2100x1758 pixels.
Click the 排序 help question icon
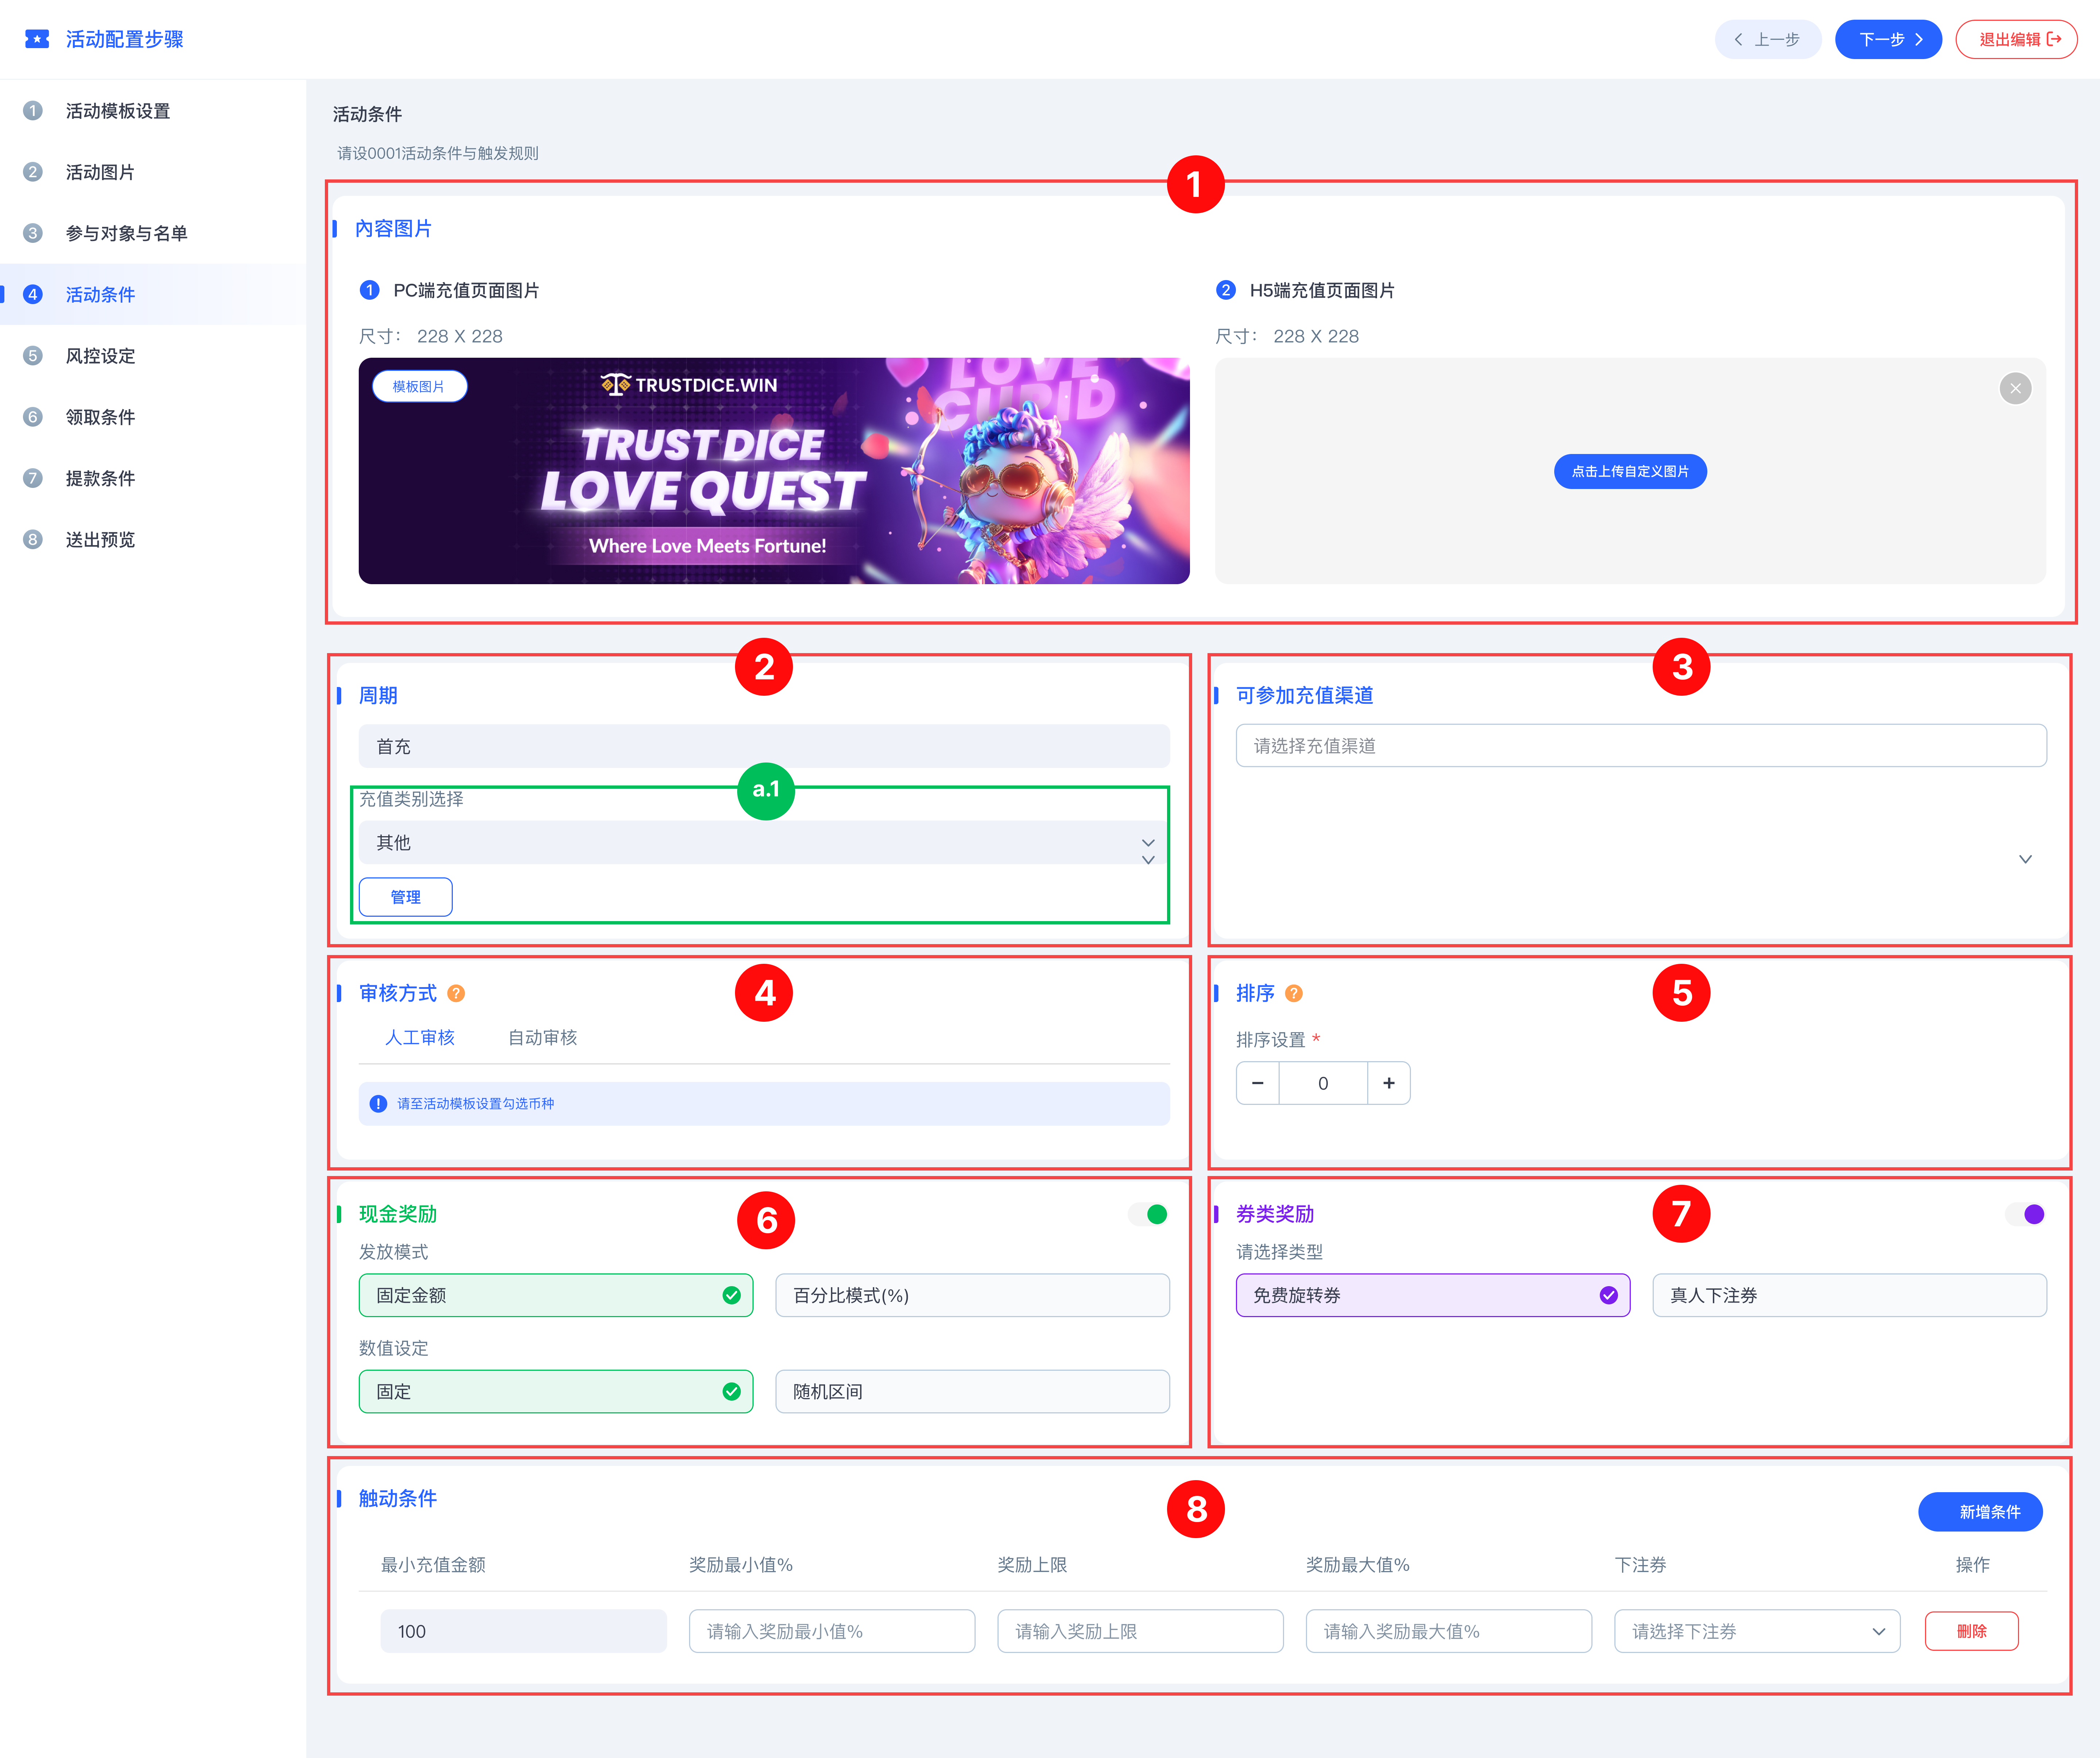[x=1294, y=993]
